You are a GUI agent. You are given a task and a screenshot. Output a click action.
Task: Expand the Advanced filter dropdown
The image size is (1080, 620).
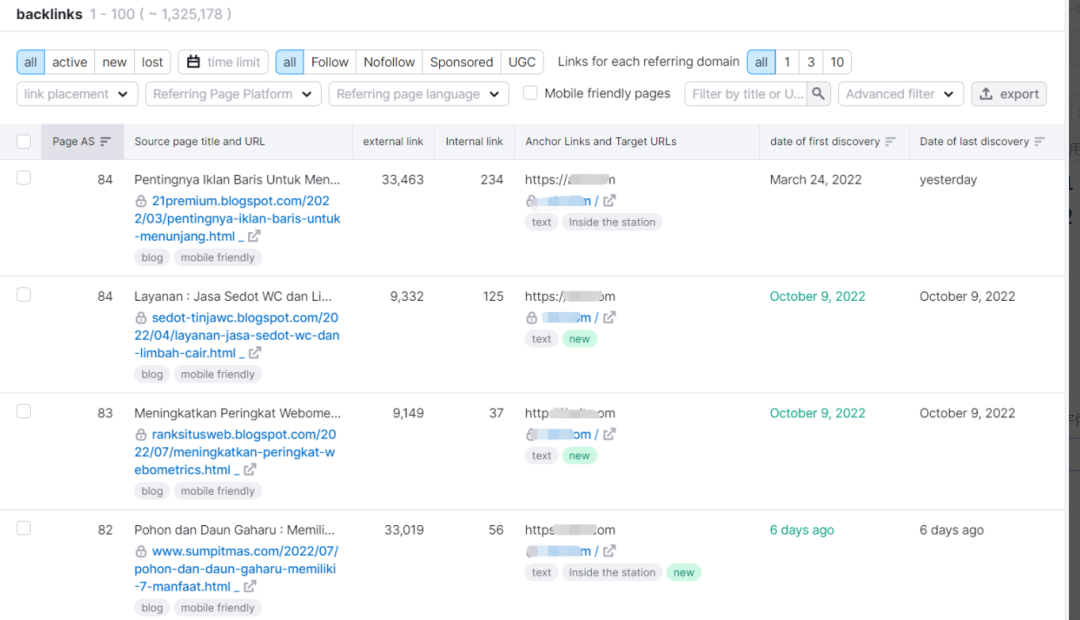[x=900, y=94]
